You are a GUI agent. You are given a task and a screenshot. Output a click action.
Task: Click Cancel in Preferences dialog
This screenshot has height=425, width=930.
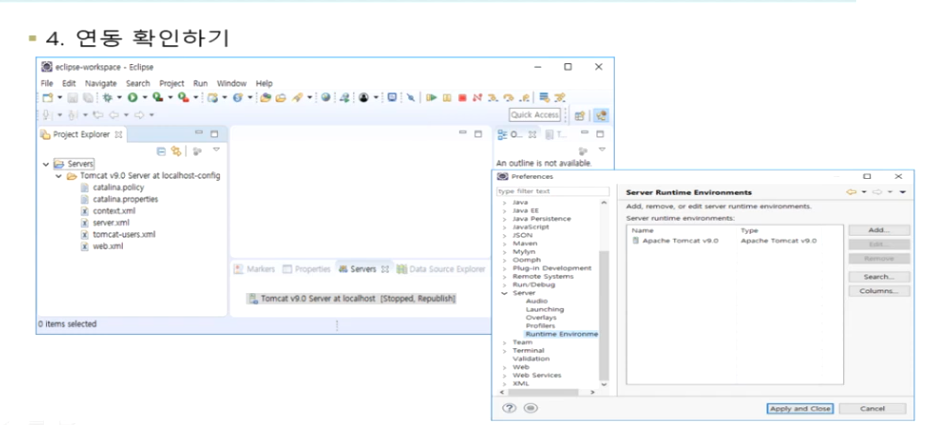872,408
